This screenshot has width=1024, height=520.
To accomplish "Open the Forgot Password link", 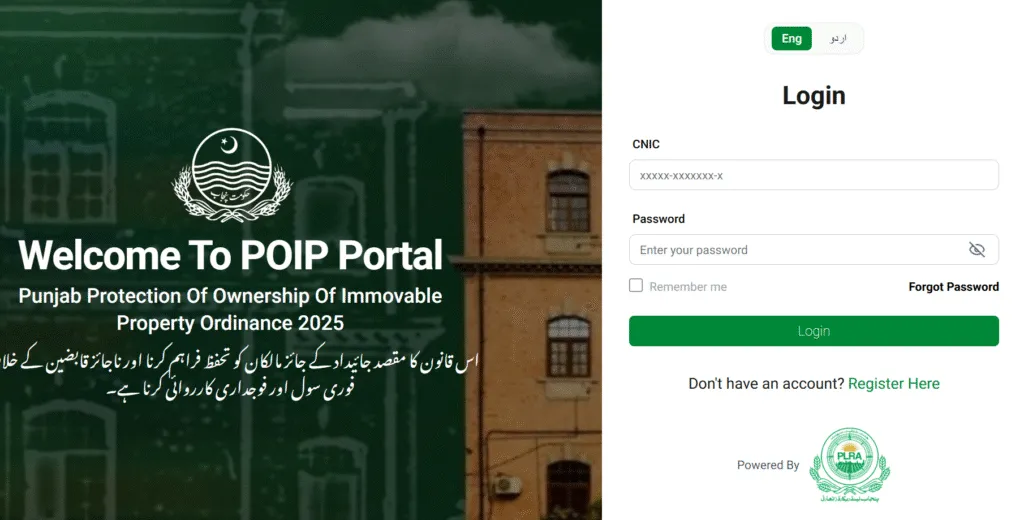I will 953,287.
